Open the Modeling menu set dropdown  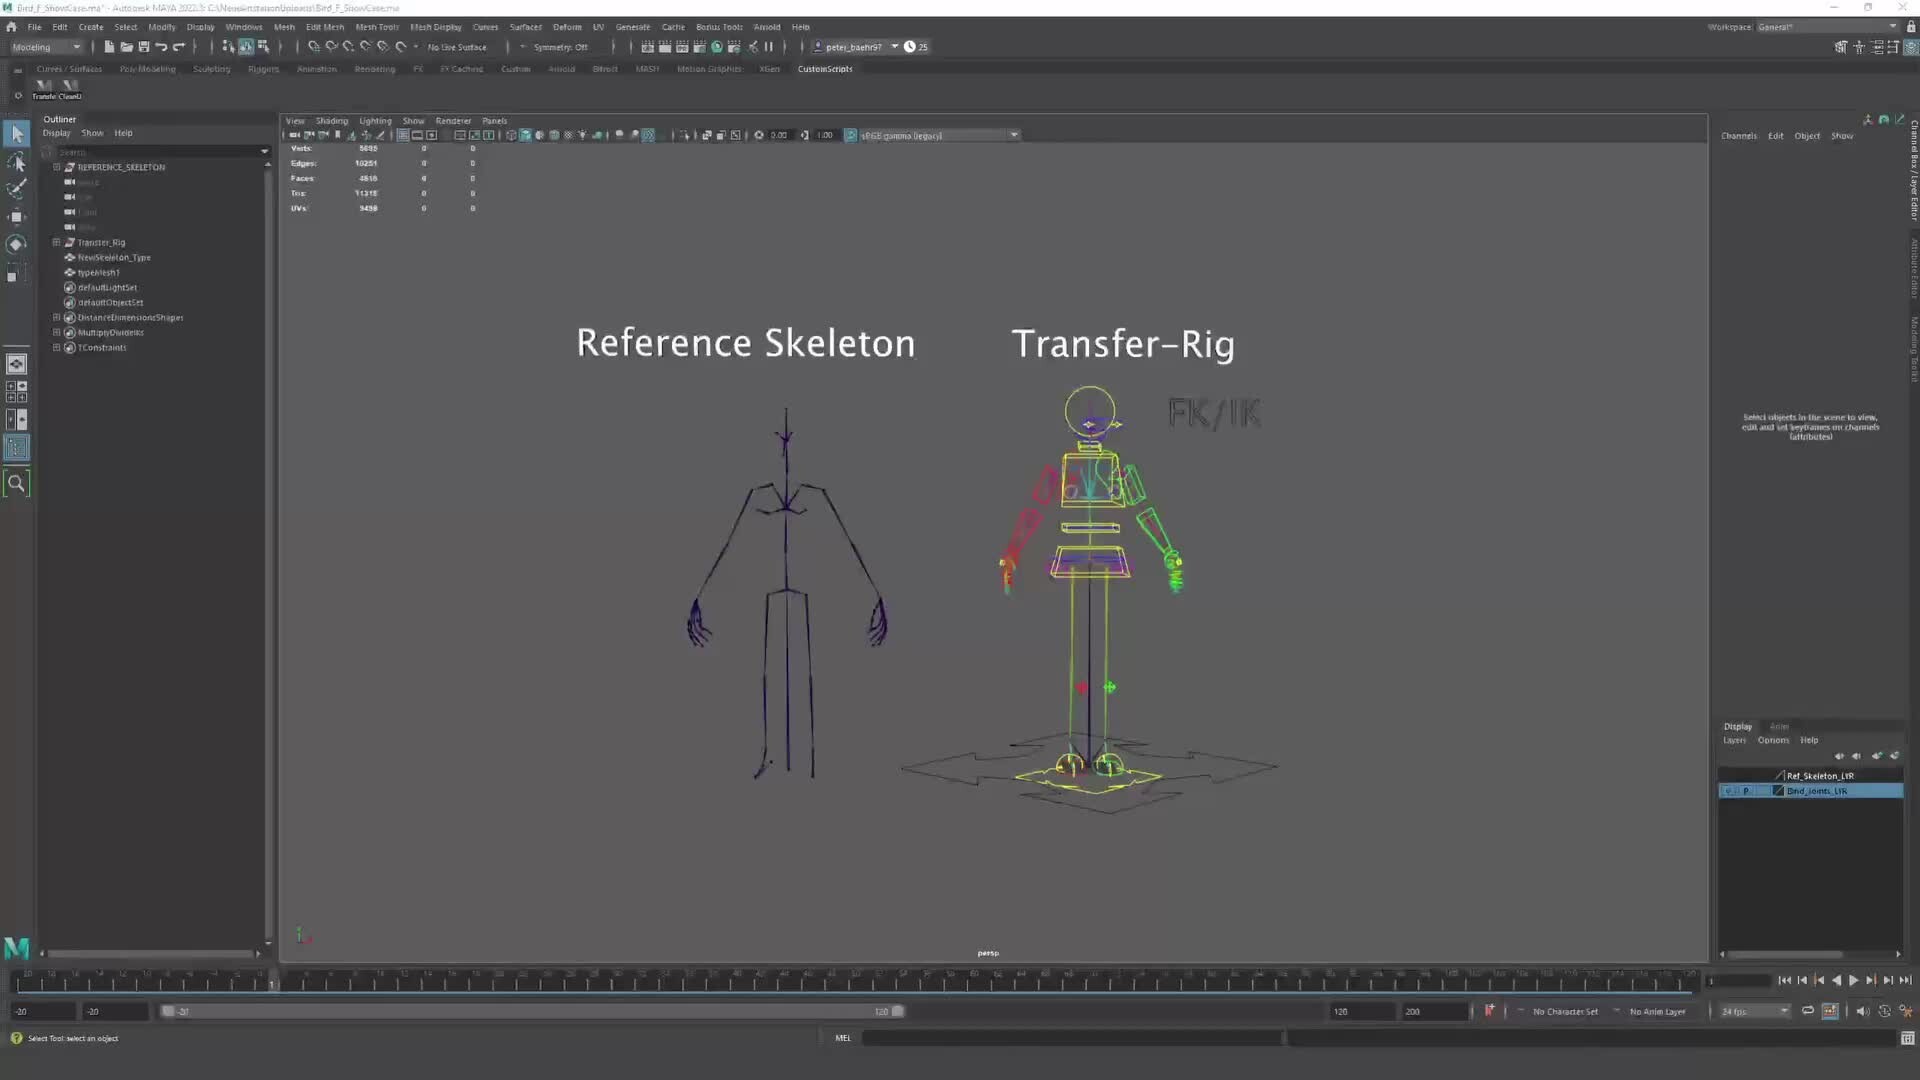pos(45,46)
